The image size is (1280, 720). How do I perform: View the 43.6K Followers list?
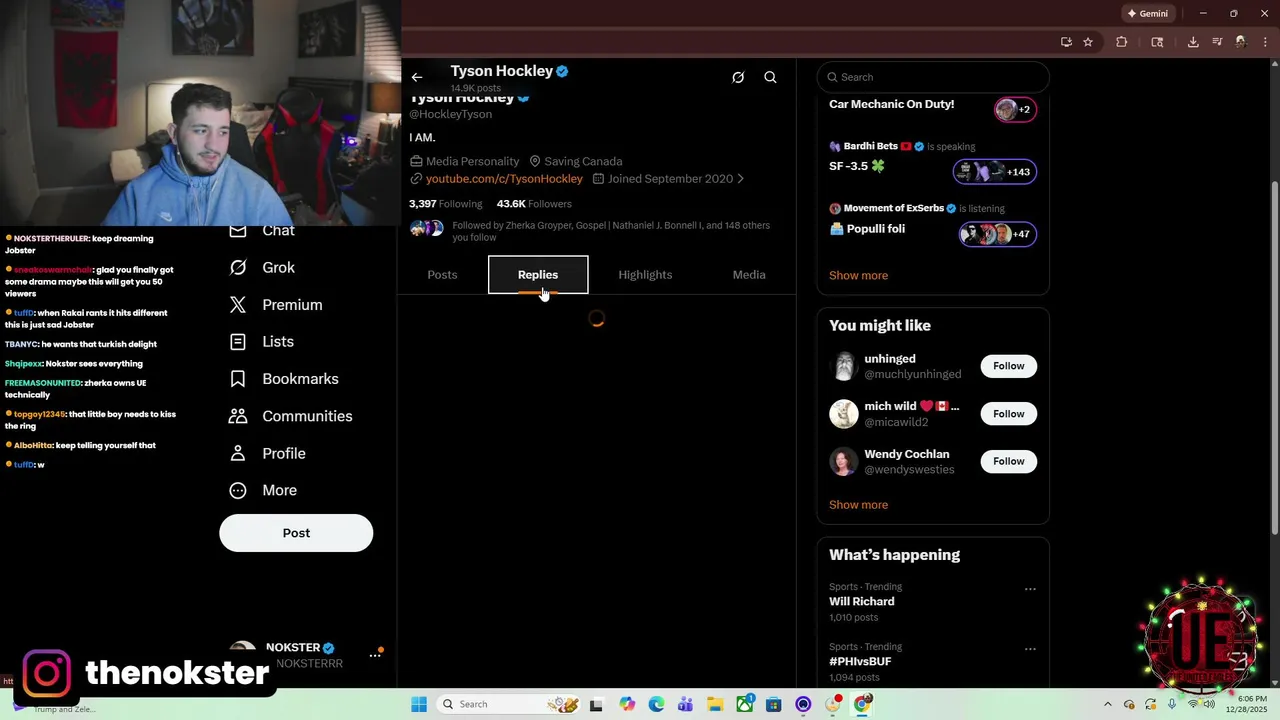click(534, 204)
